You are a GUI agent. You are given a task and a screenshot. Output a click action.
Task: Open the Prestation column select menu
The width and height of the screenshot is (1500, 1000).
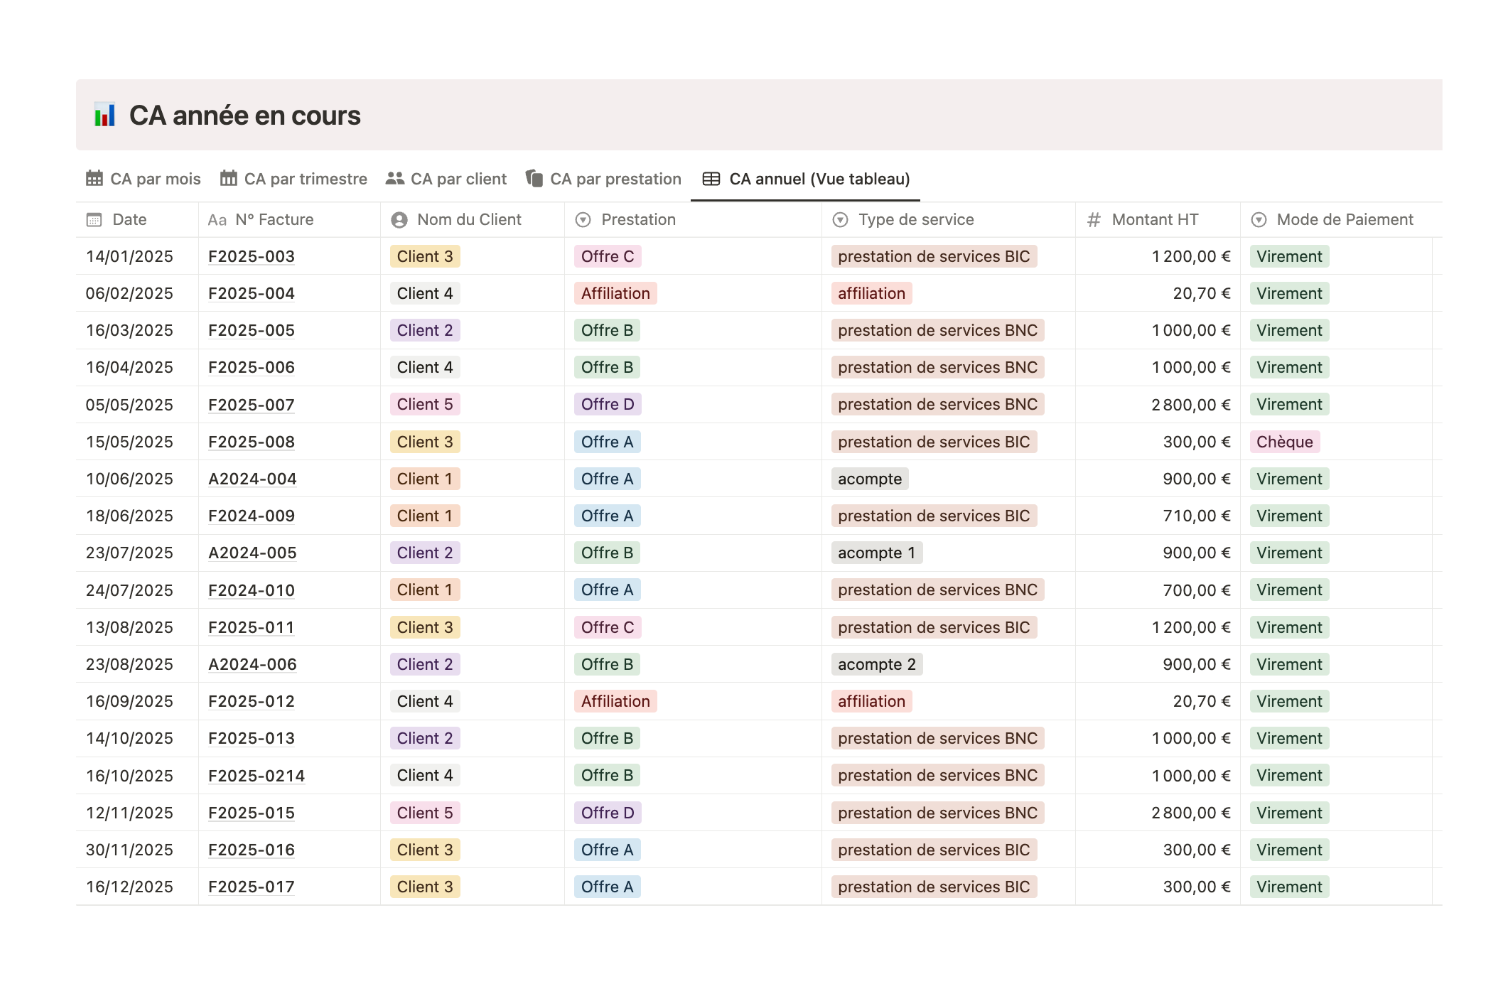coord(692,220)
